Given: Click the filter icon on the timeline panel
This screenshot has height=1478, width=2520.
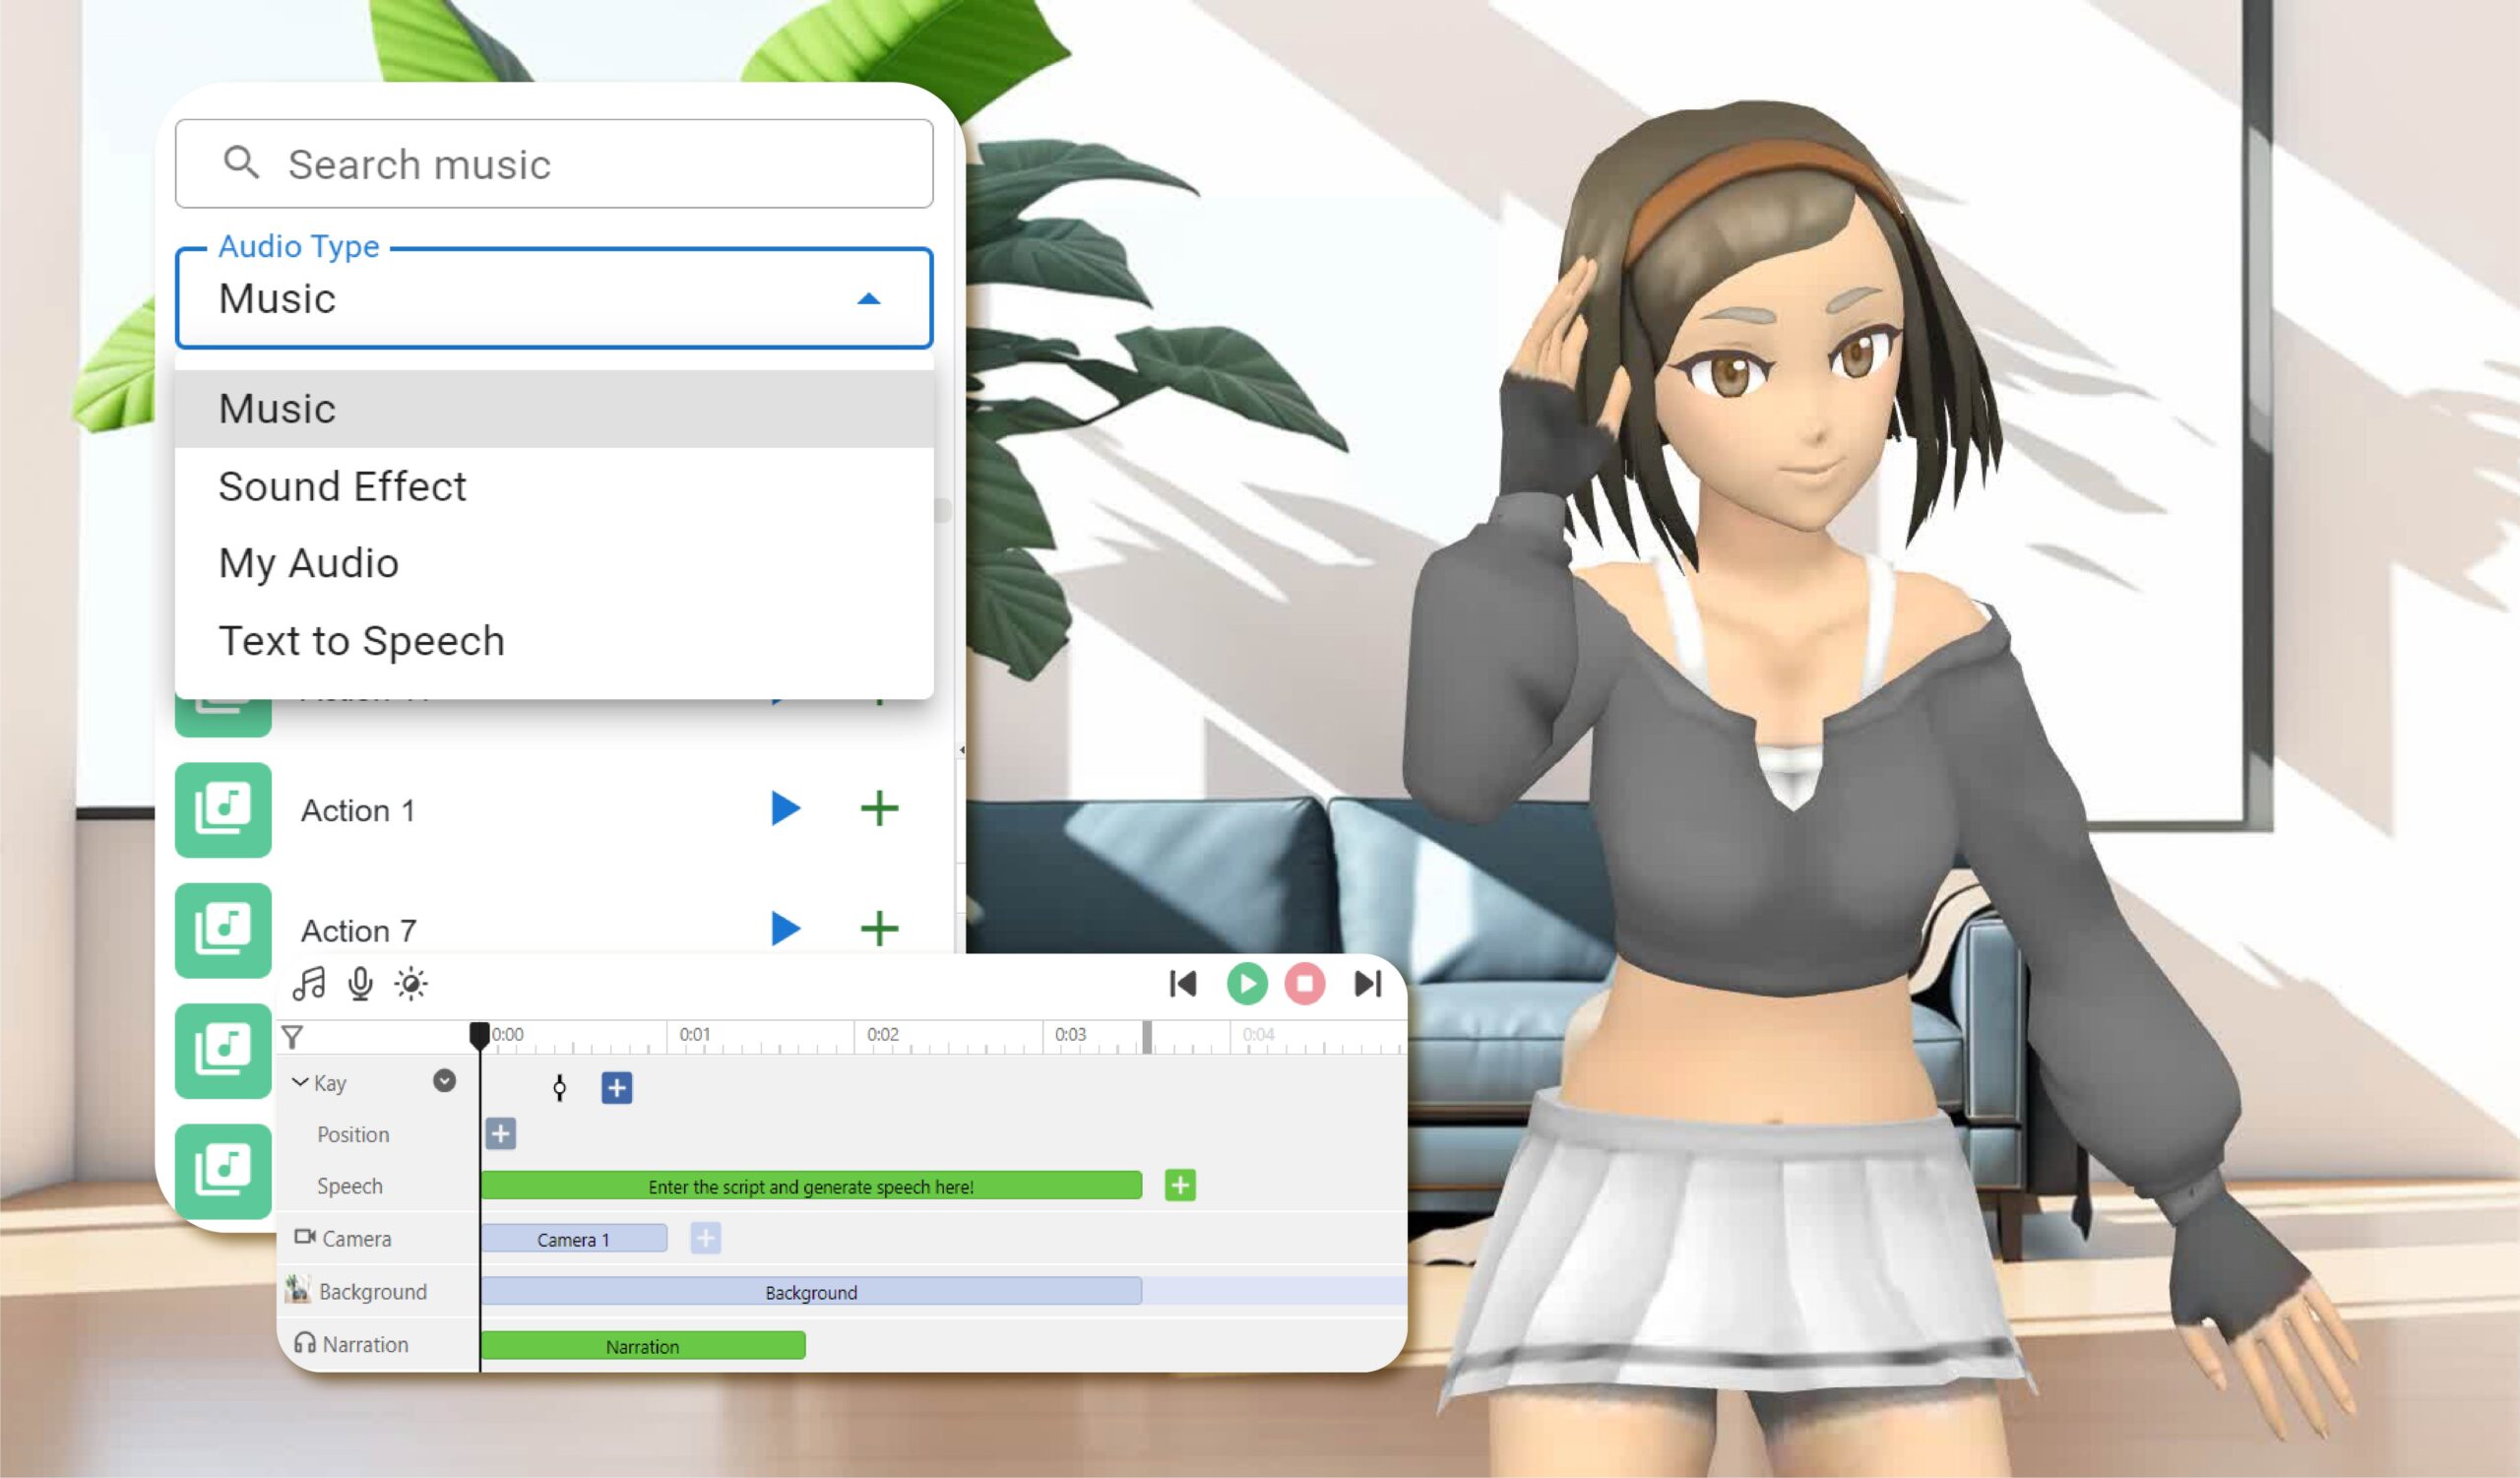Looking at the screenshot, I should [x=292, y=1035].
